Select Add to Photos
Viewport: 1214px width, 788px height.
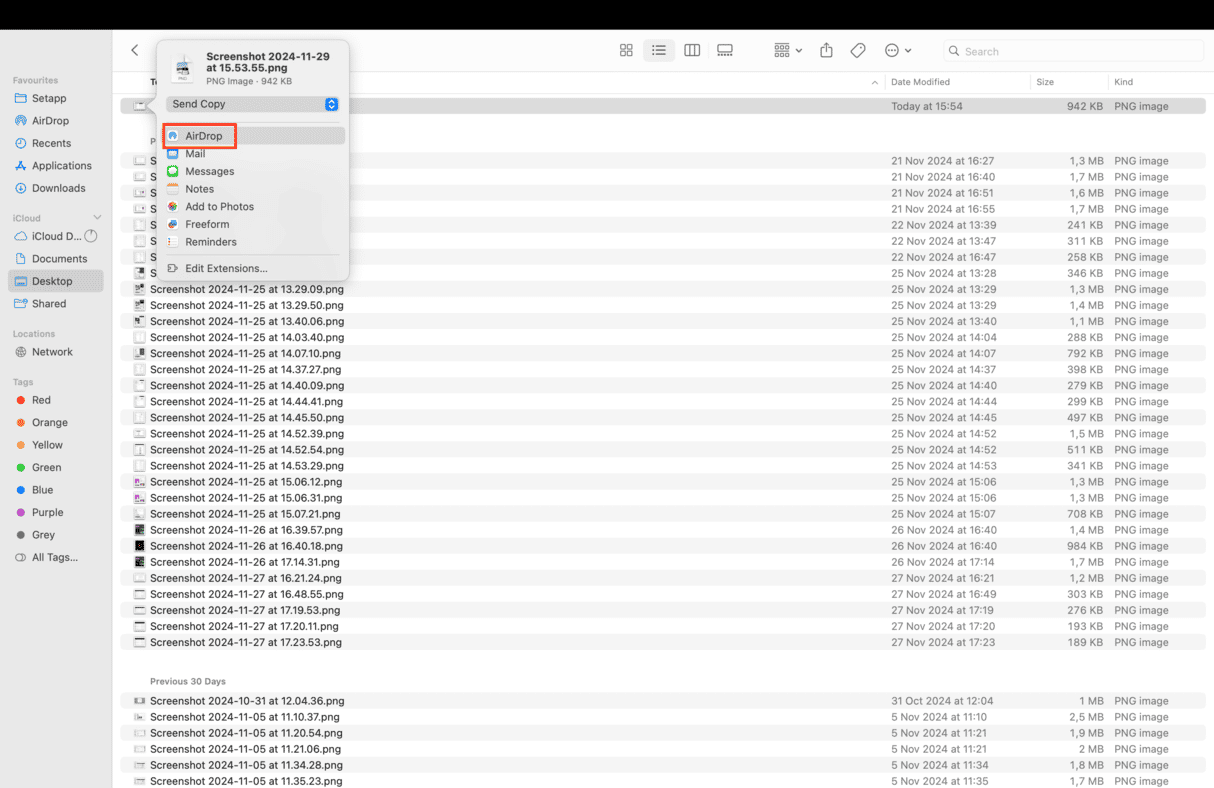coord(254,206)
